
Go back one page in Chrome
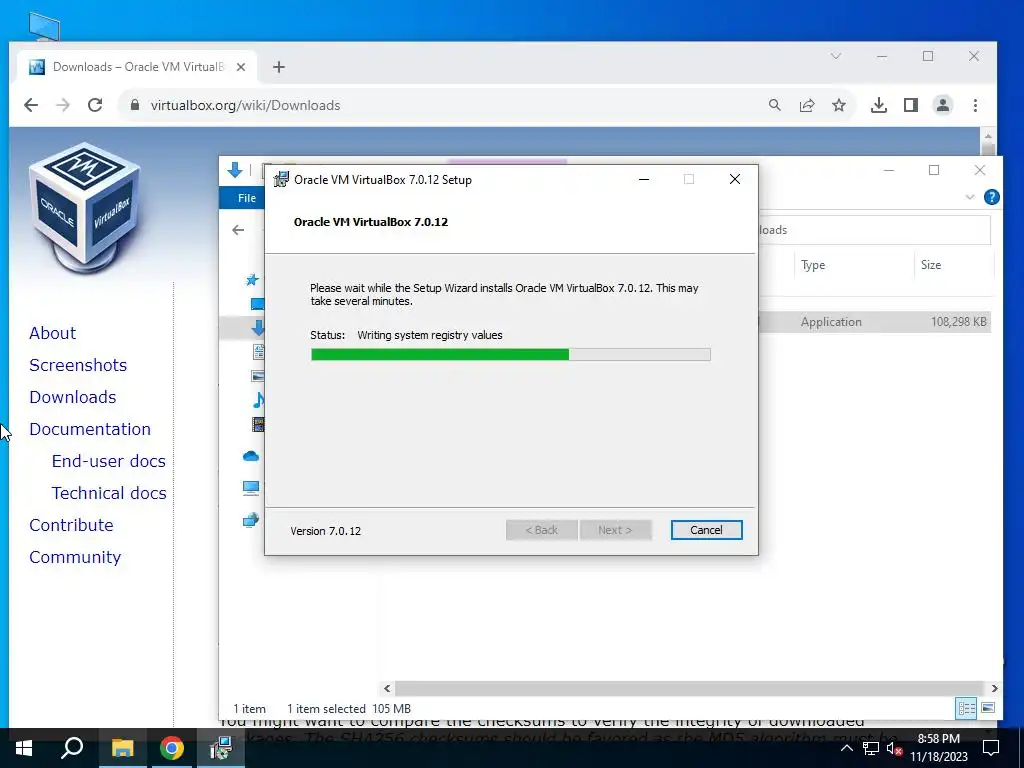tap(31, 105)
